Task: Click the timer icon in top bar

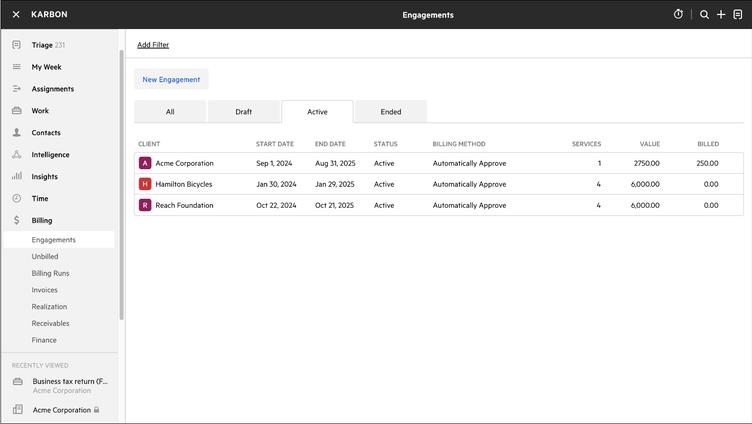Action: pos(678,14)
